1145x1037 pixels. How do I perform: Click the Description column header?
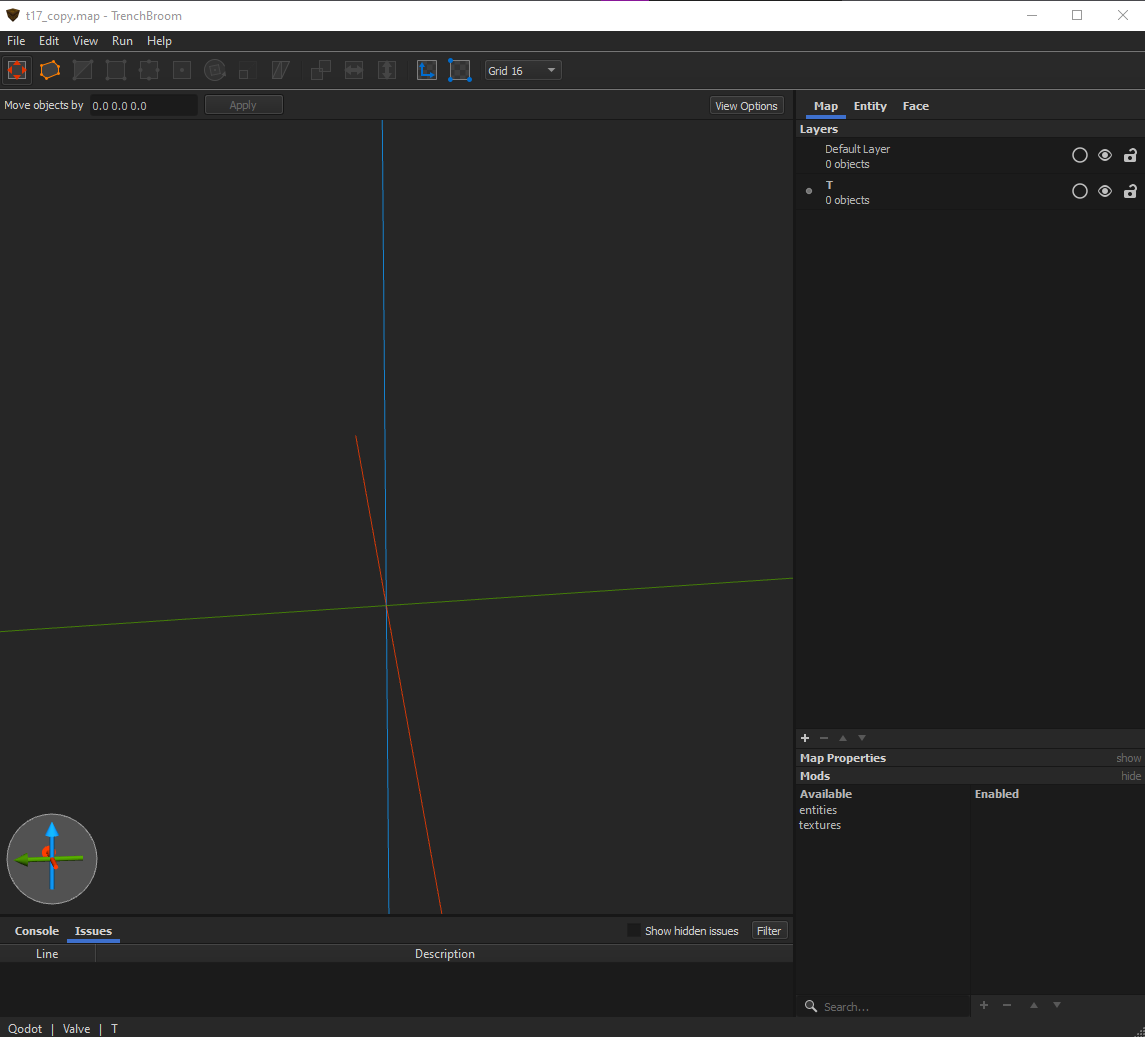click(x=444, y=954)
